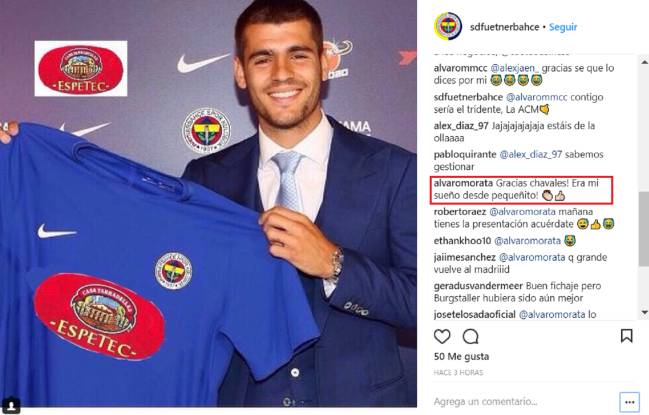Screen dimensions: 649x415
Task: Open sdfuetnerbahce profile avatar
Action: point(448,26)
